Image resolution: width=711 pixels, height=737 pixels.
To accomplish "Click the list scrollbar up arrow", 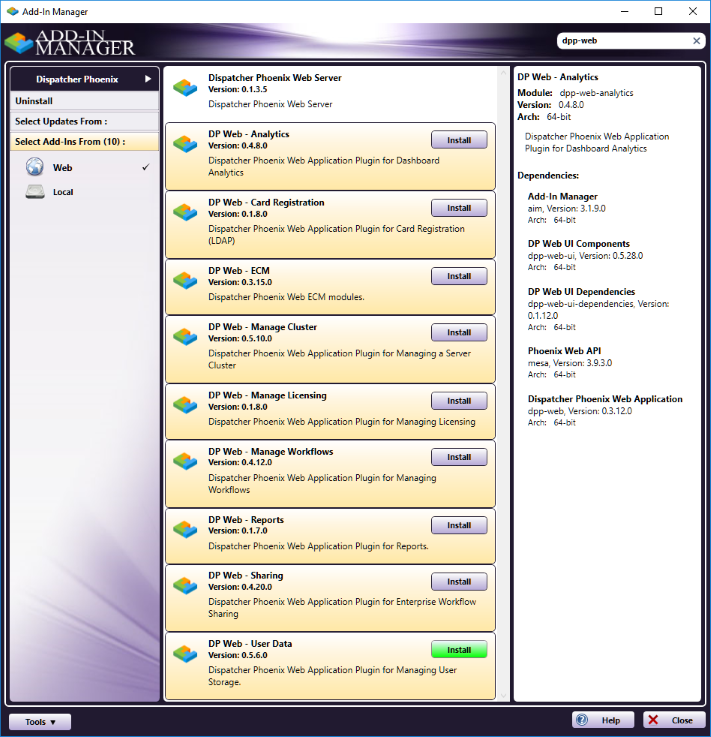I will (503, 73).
